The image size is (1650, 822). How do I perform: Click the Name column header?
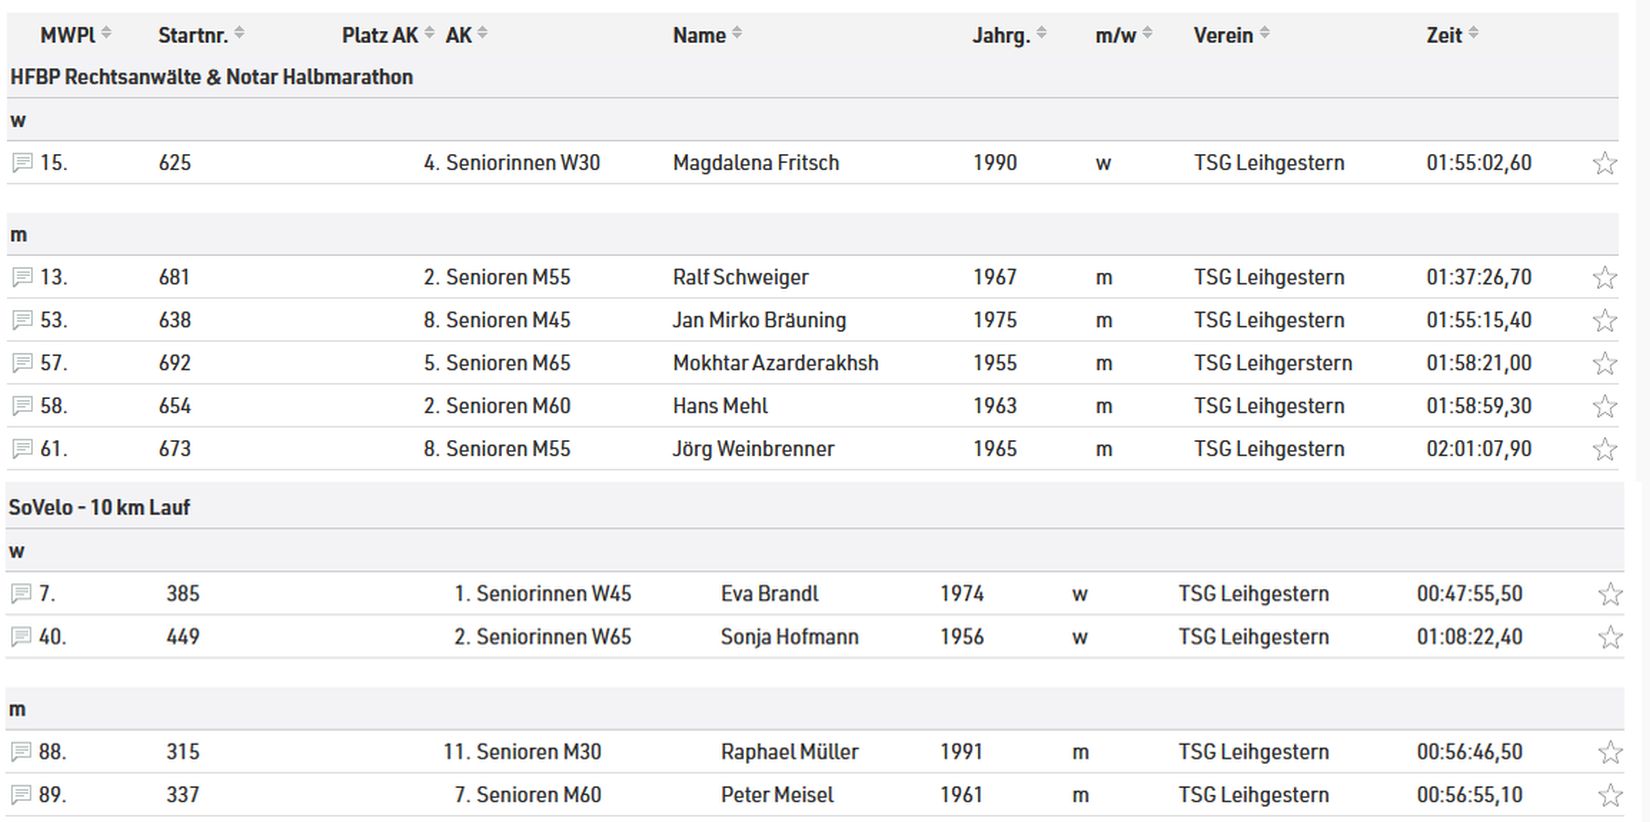click(699, 35)
